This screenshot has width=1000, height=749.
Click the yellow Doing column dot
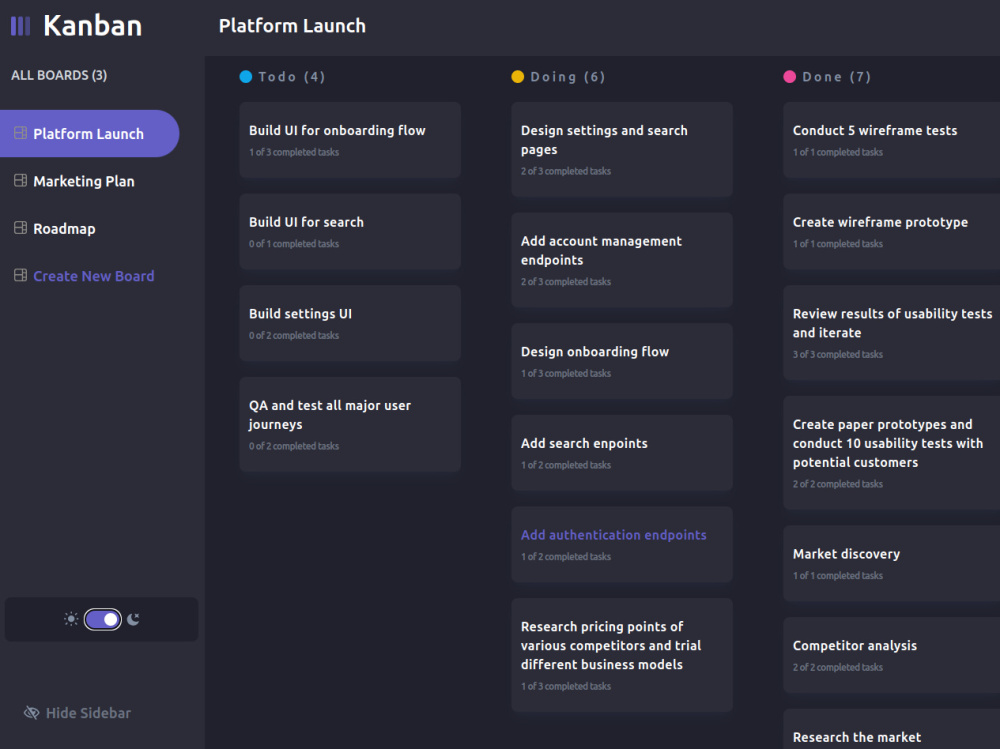518,77
